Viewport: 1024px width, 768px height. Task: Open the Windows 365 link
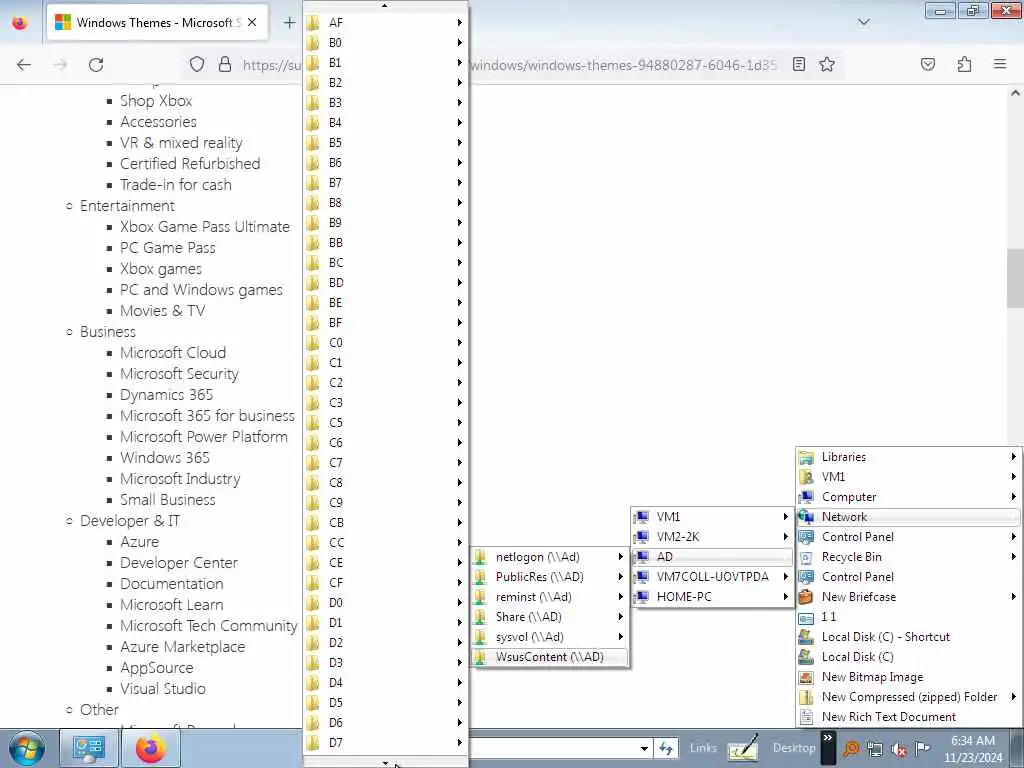point(165,458)
